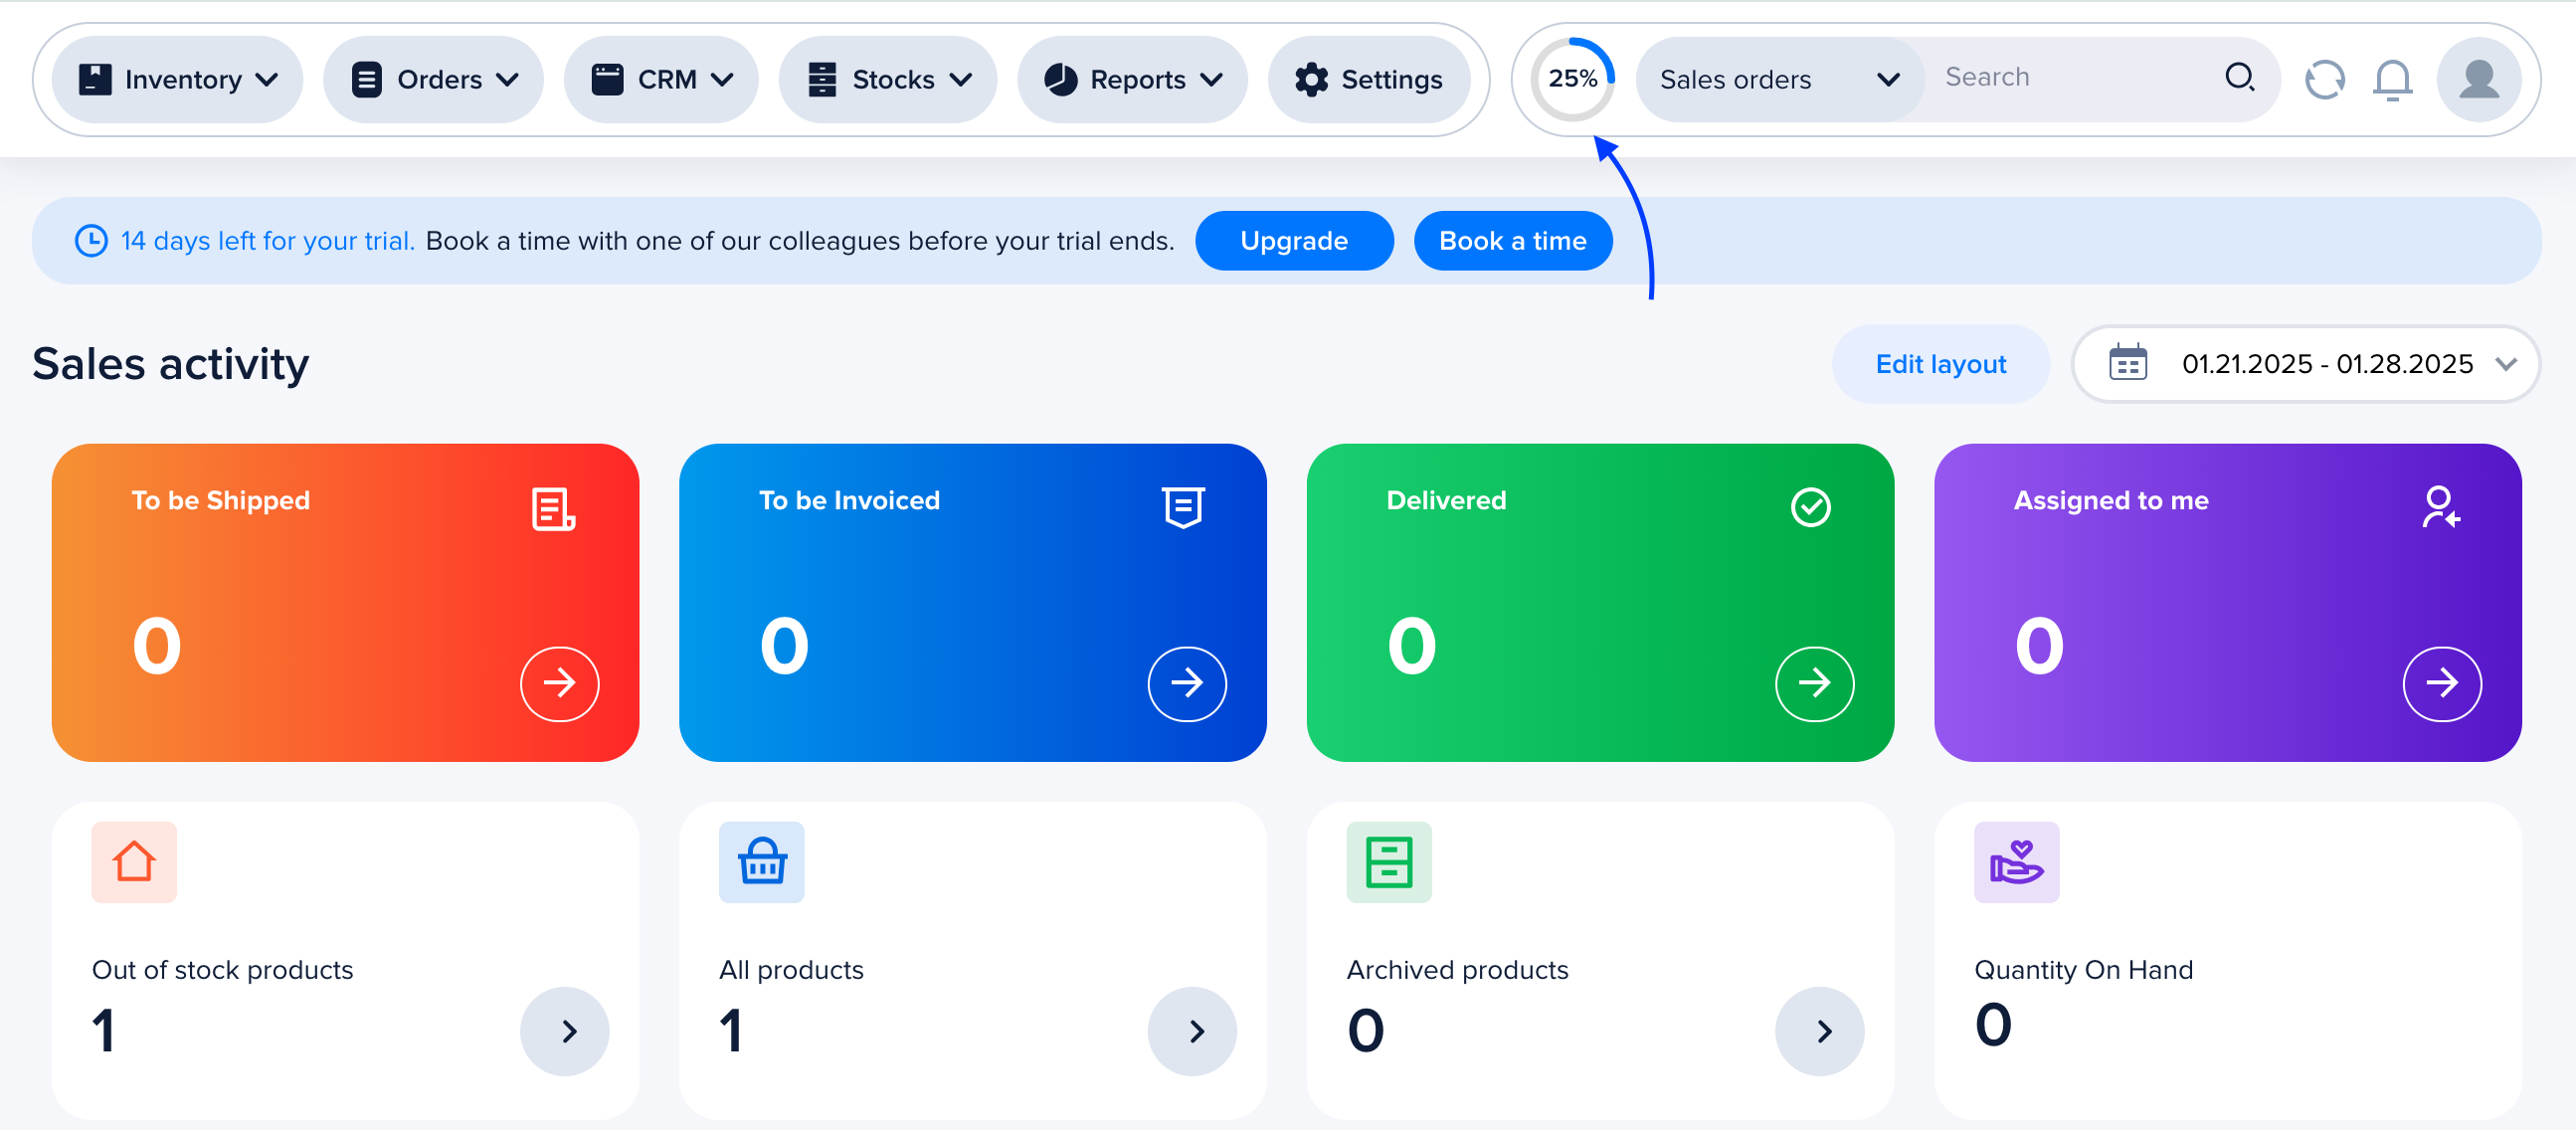
Task: Click the refresh sync icon
Action: (2324, 79)
